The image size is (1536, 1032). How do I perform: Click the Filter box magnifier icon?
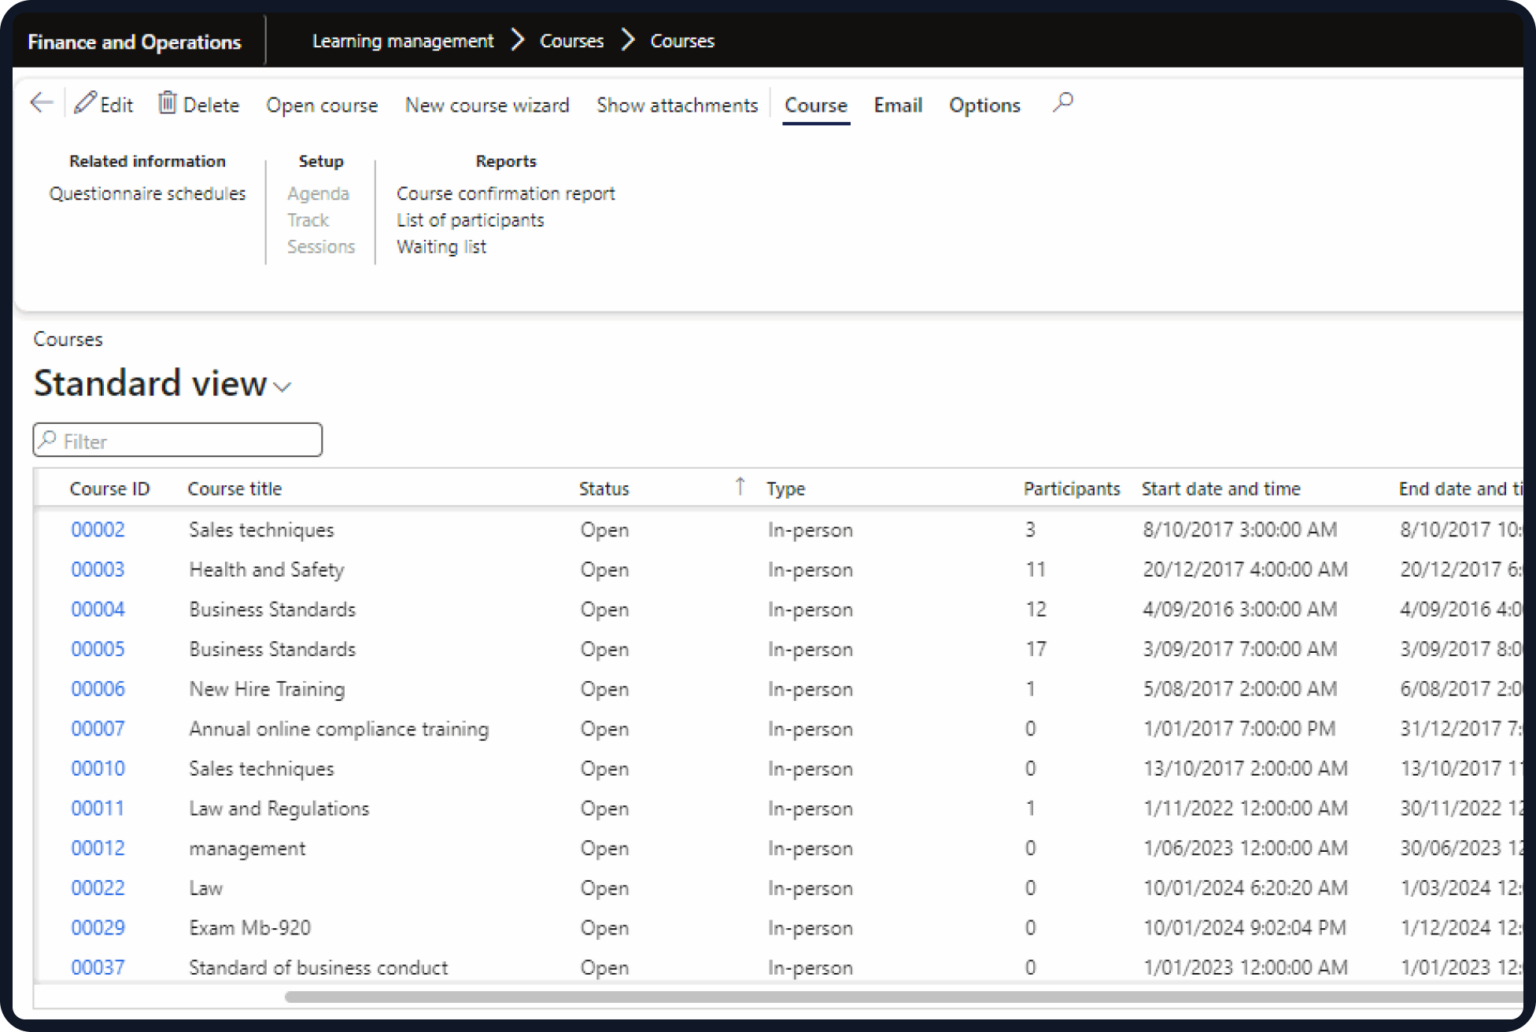pos(48,440)
